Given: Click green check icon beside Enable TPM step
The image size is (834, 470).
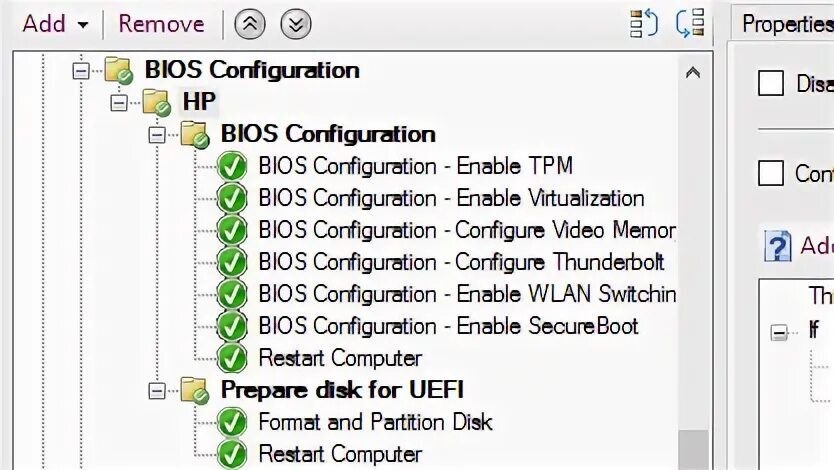Looking at the screenshot, I should coord(232,166).
